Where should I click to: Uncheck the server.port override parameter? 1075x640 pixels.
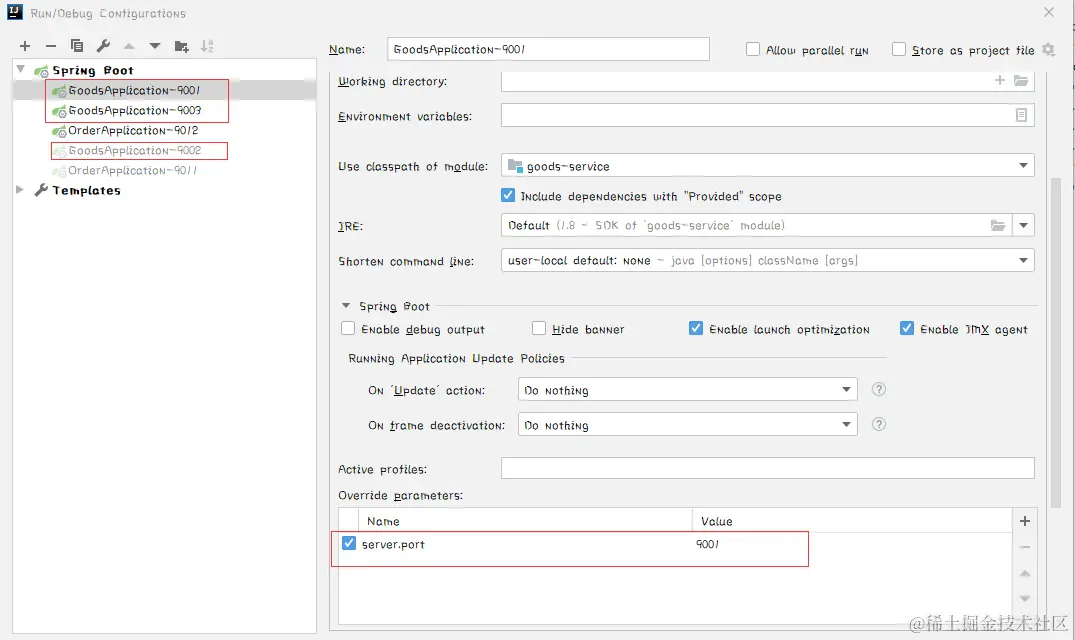click(349, 543)
